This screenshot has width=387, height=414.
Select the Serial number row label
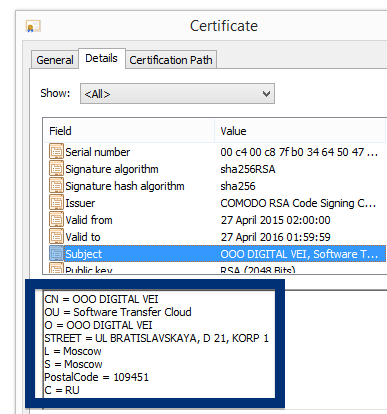pos(98,152)
